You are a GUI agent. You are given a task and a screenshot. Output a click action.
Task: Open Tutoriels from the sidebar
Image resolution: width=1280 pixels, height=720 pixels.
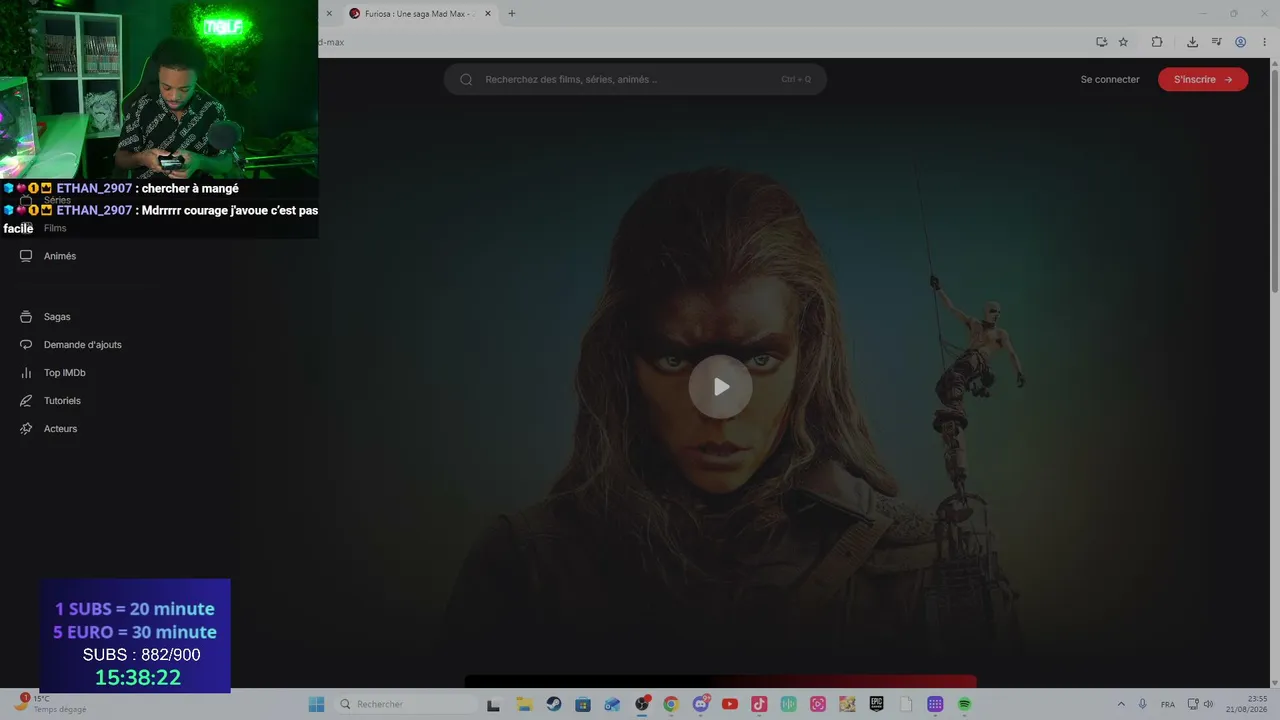pos(62,401)
